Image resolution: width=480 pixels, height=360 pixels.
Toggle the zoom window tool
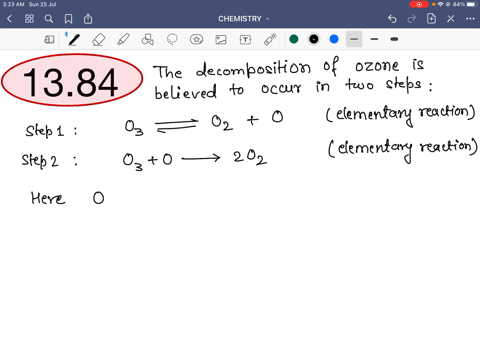(49, 40)
